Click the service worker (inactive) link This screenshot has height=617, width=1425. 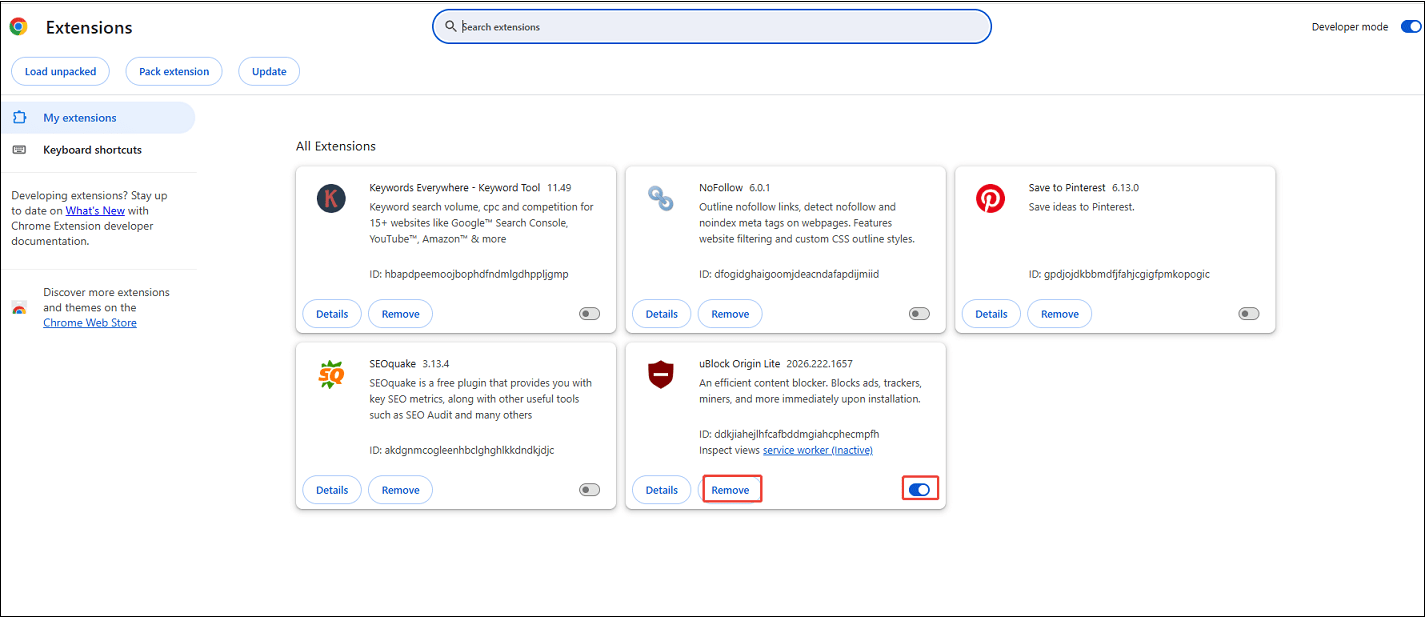pos(817,450)
